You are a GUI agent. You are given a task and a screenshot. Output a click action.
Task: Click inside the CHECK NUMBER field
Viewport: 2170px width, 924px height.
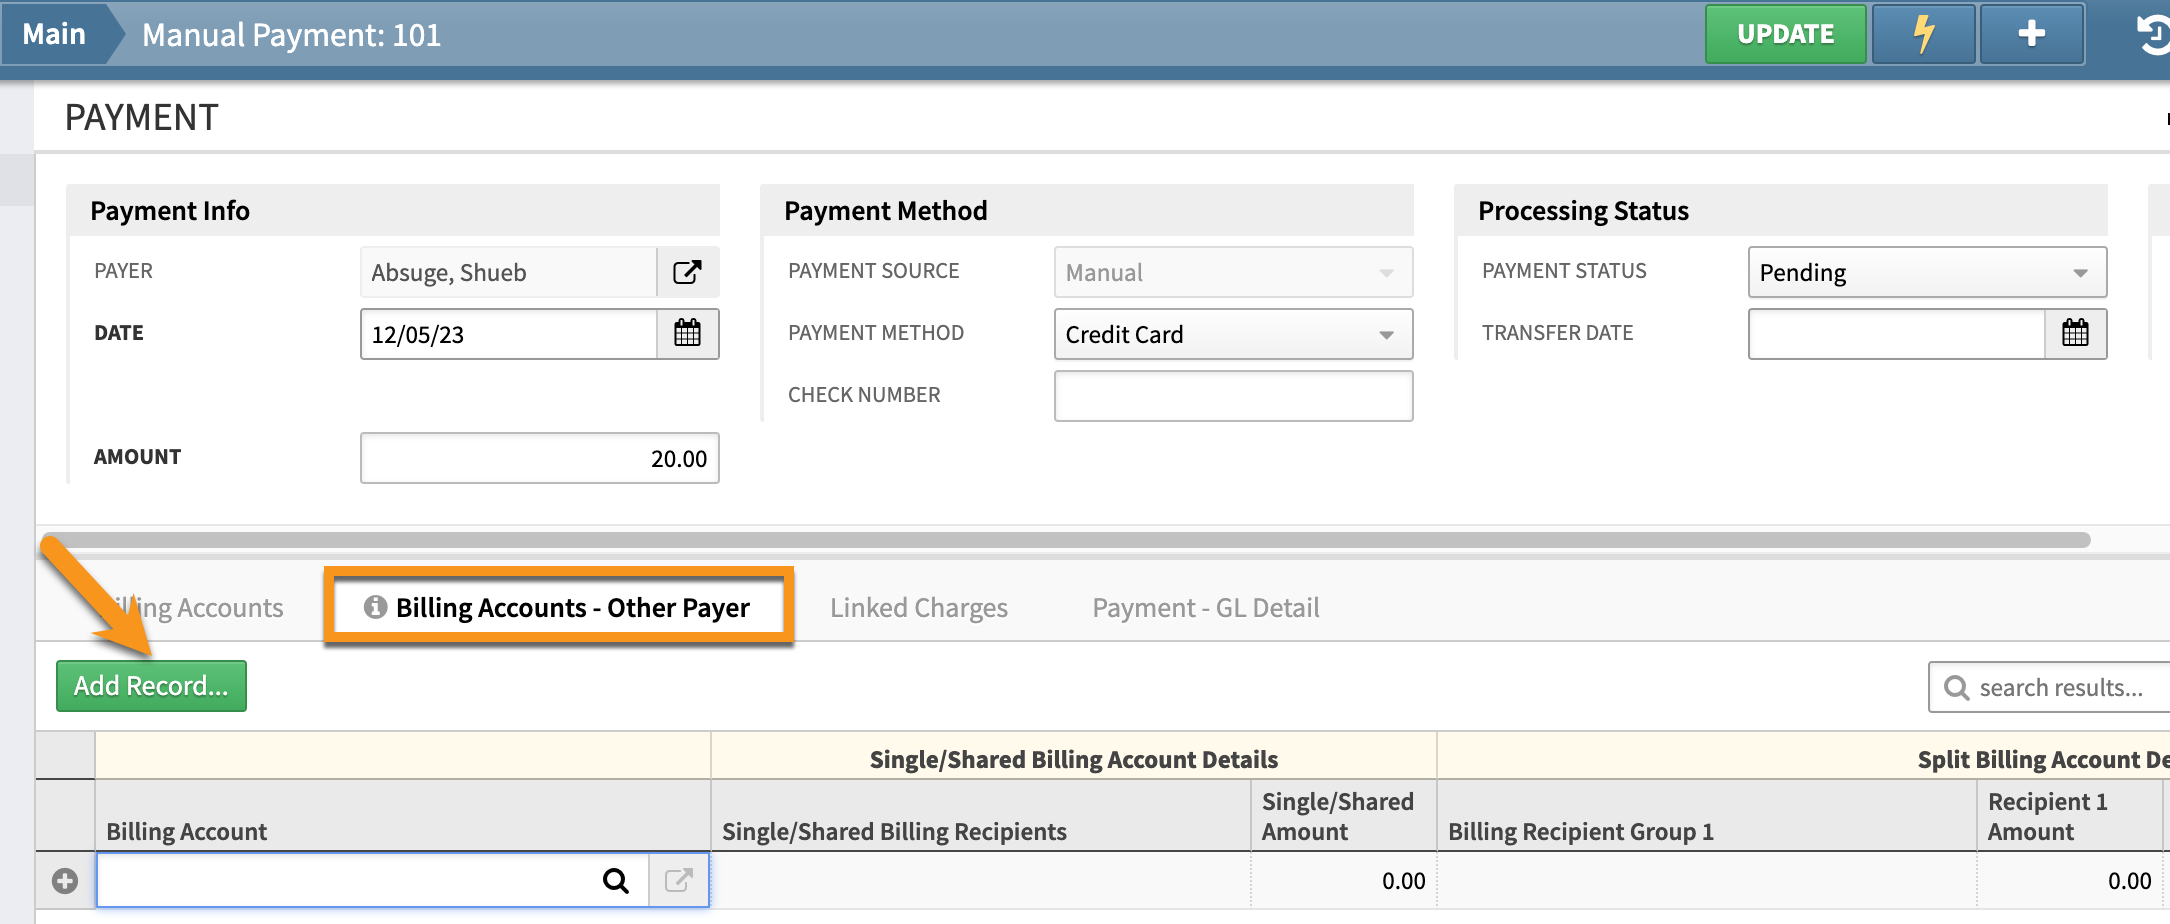pos(1233,395)
